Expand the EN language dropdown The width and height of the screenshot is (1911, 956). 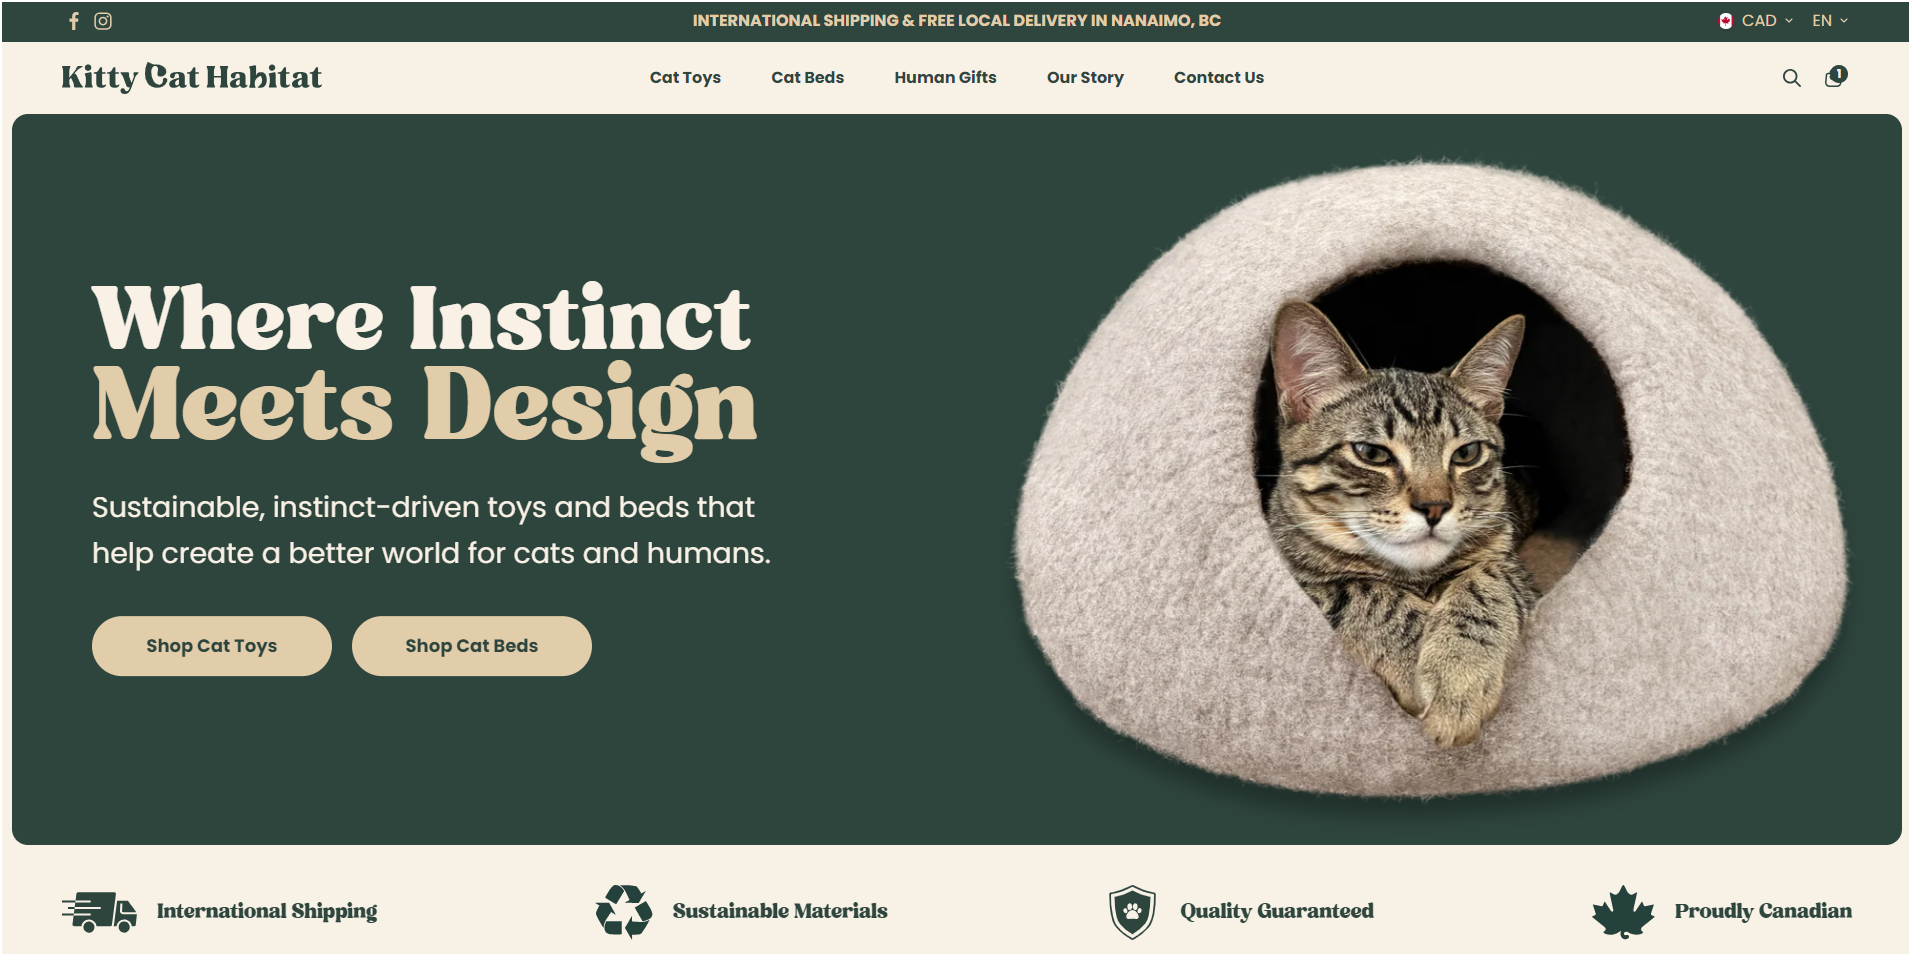coord(1830,21)
